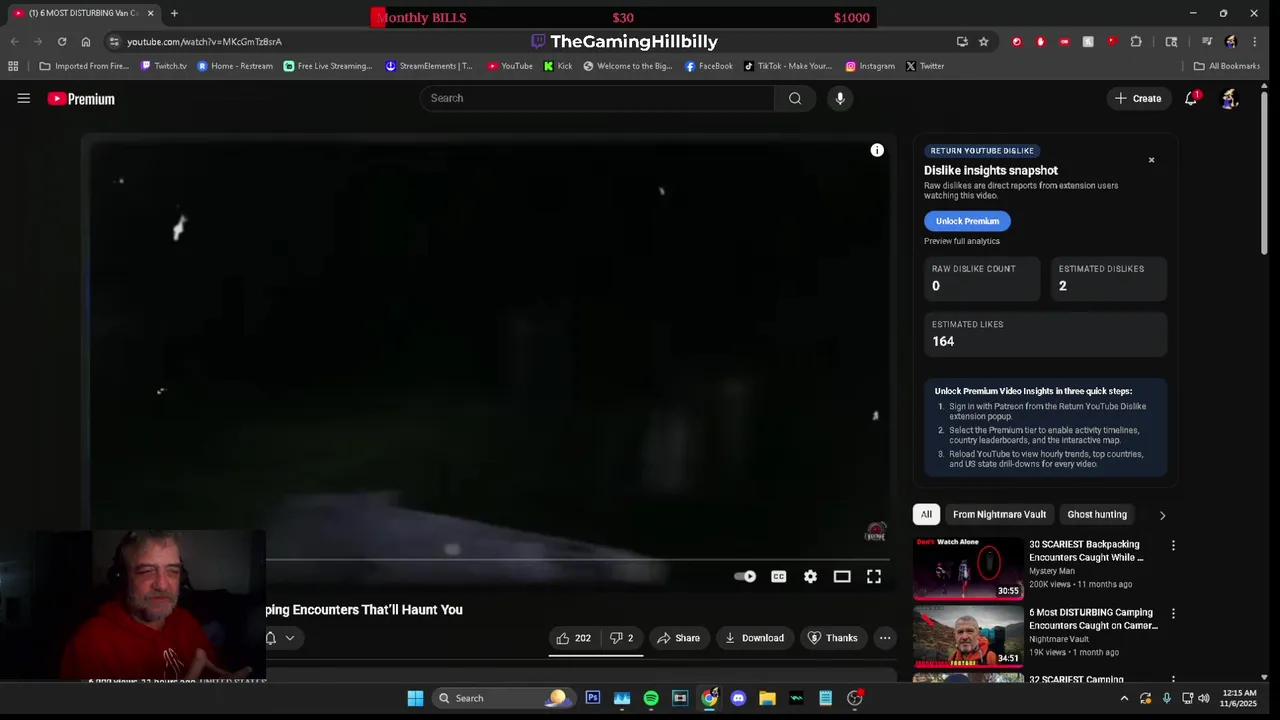Close the Dislike insights snapshot panel
The image size is (1280, 720).
1151,160
